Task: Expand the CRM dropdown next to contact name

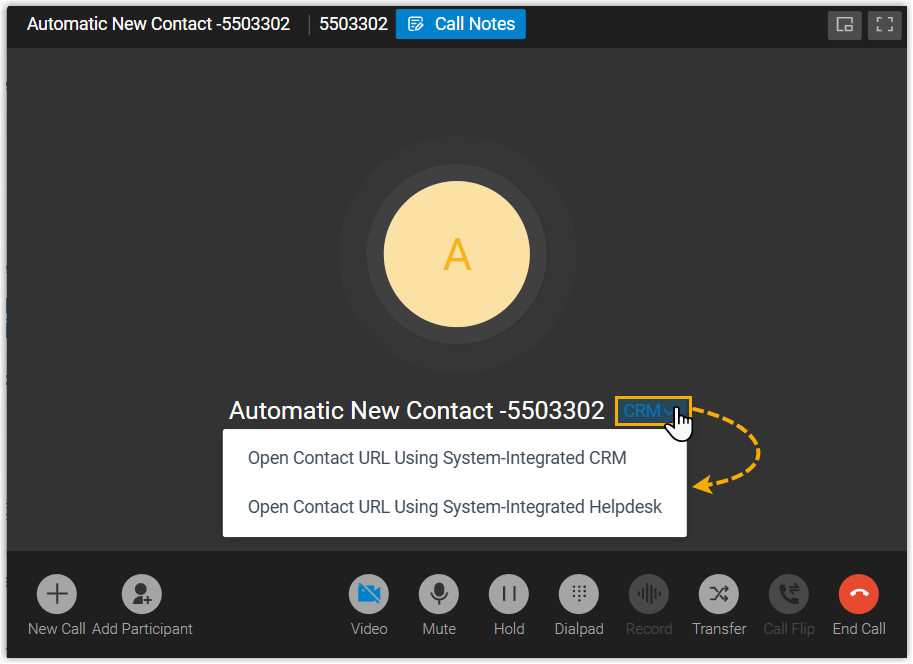Action: pos(652,411)
